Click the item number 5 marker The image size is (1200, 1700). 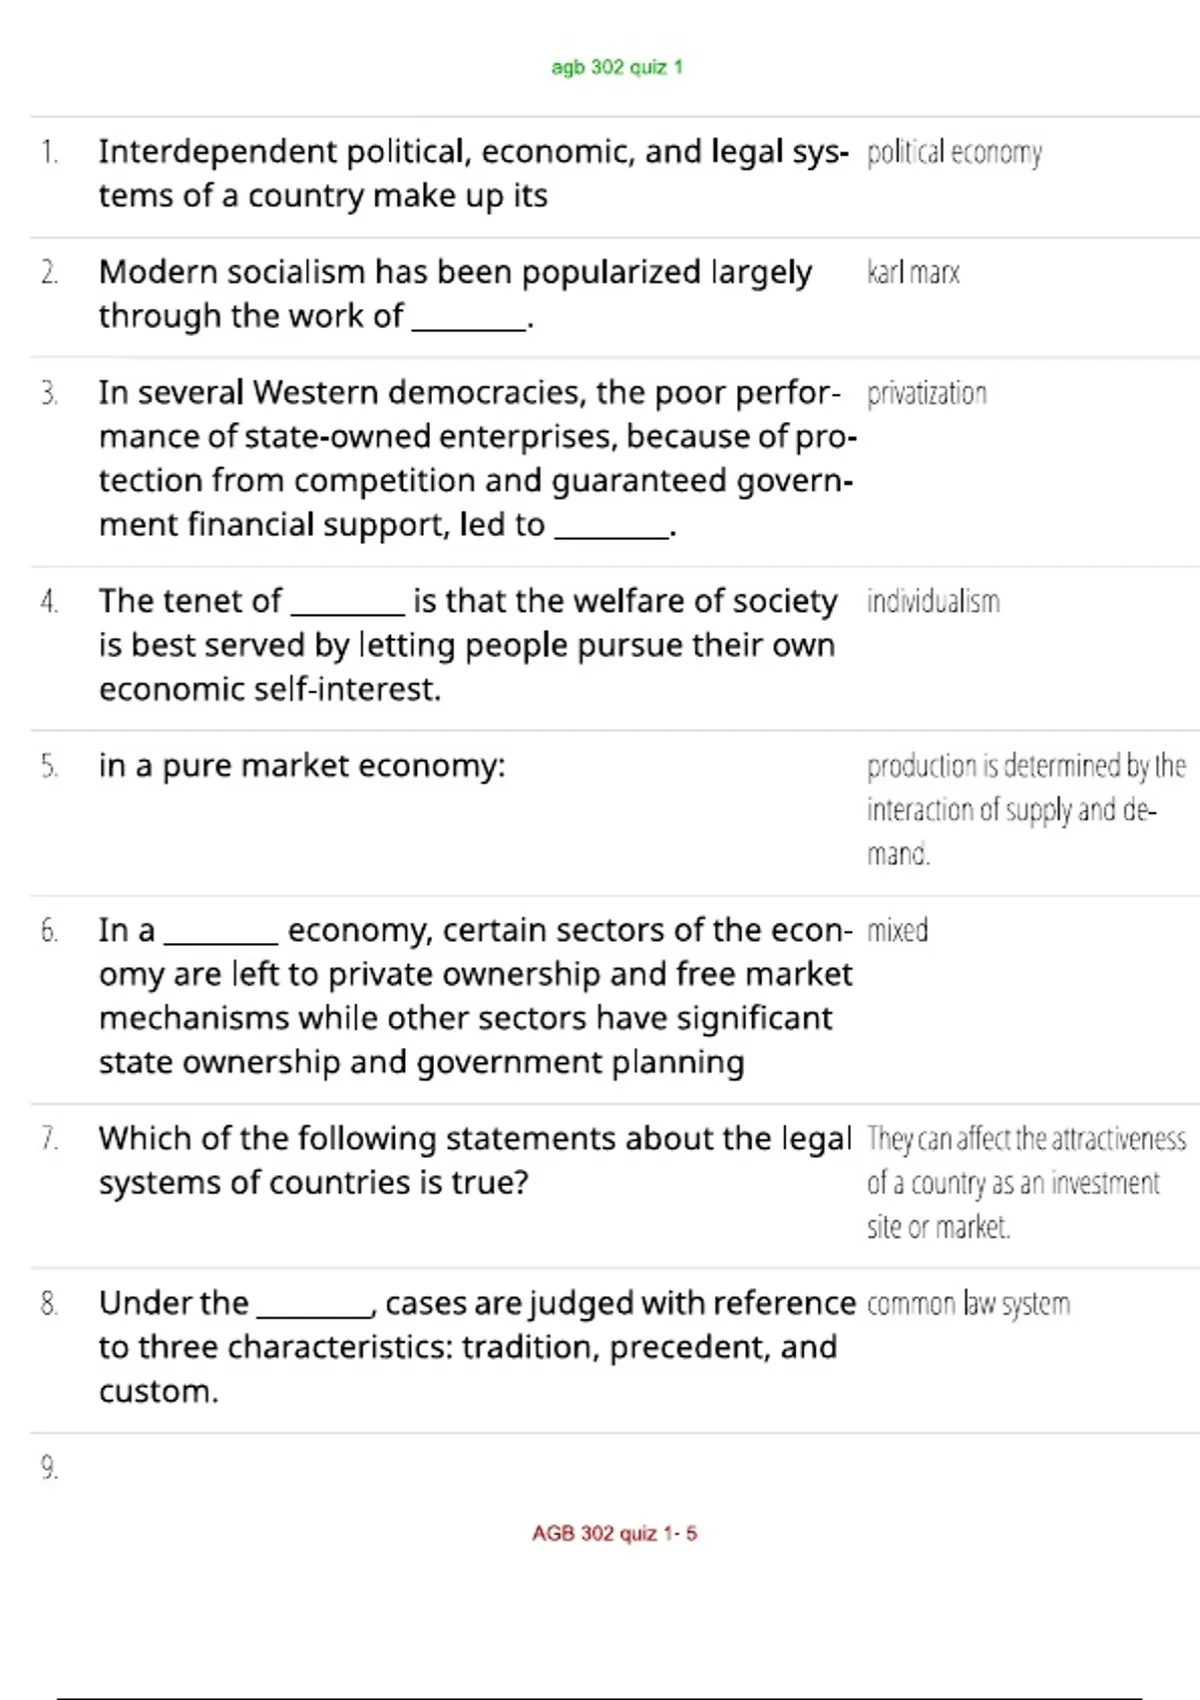tap(50, 767)
